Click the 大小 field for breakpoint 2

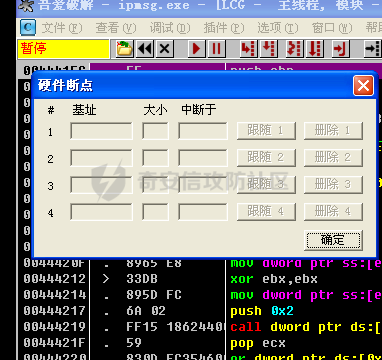pos(155,158)
